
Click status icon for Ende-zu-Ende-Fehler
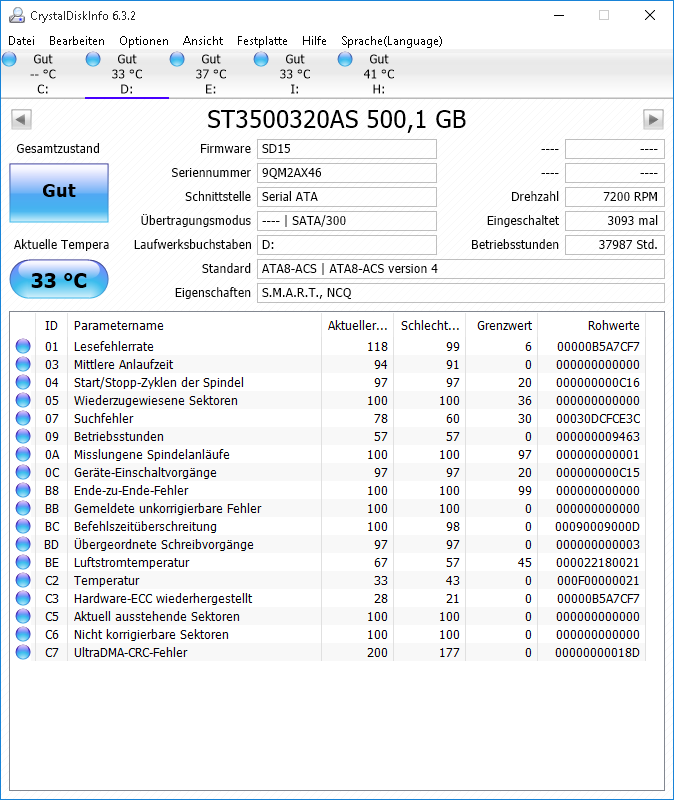[23, 490]
